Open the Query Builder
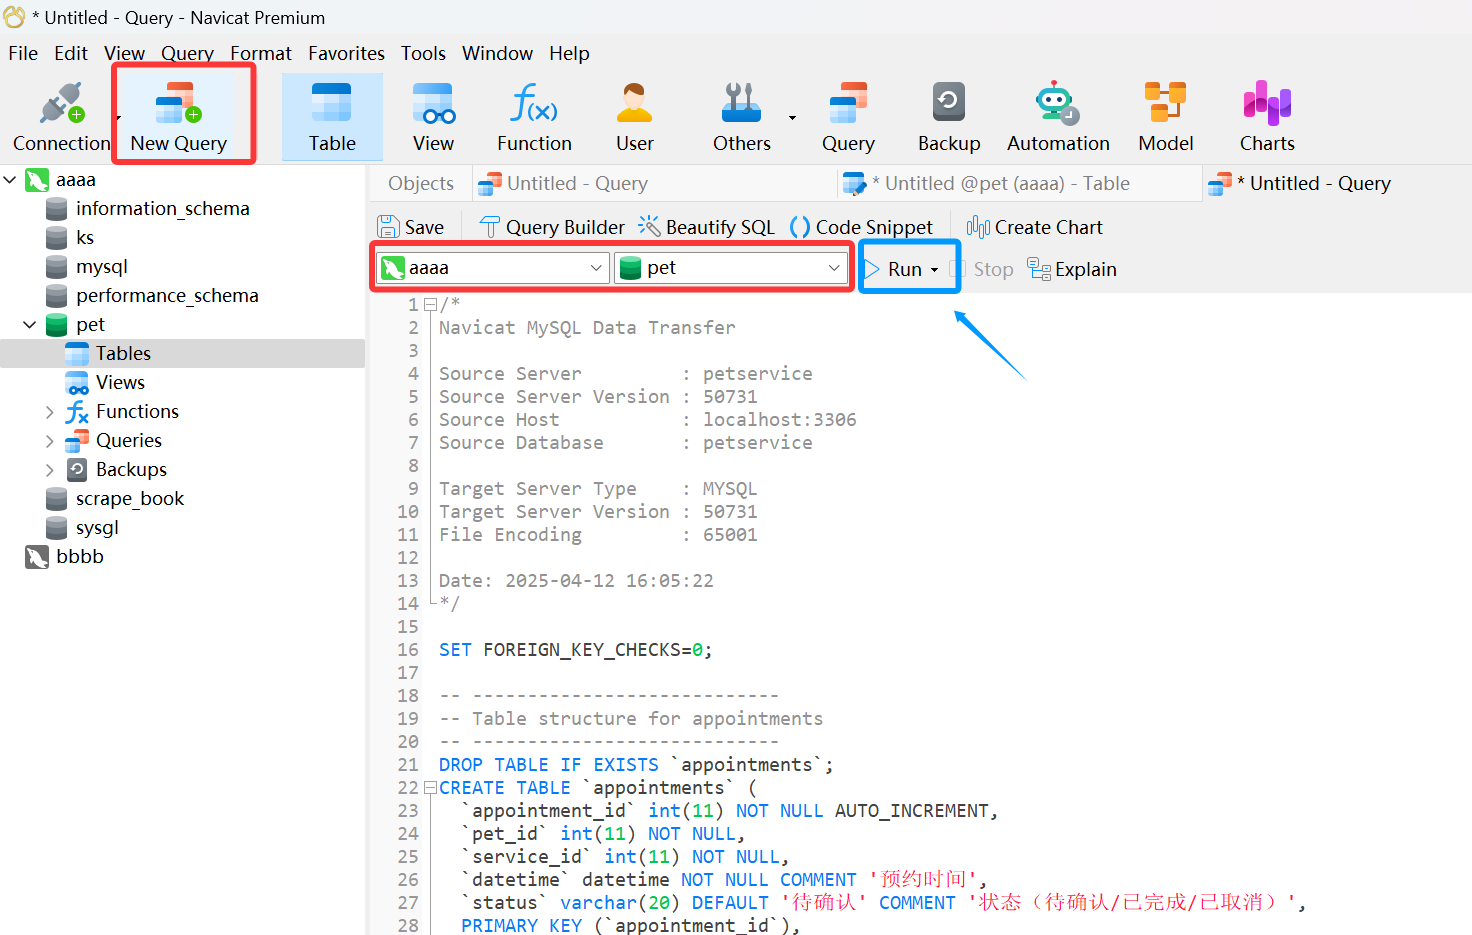The height and width of the screenshot is (935, 1472). point(552,227)
